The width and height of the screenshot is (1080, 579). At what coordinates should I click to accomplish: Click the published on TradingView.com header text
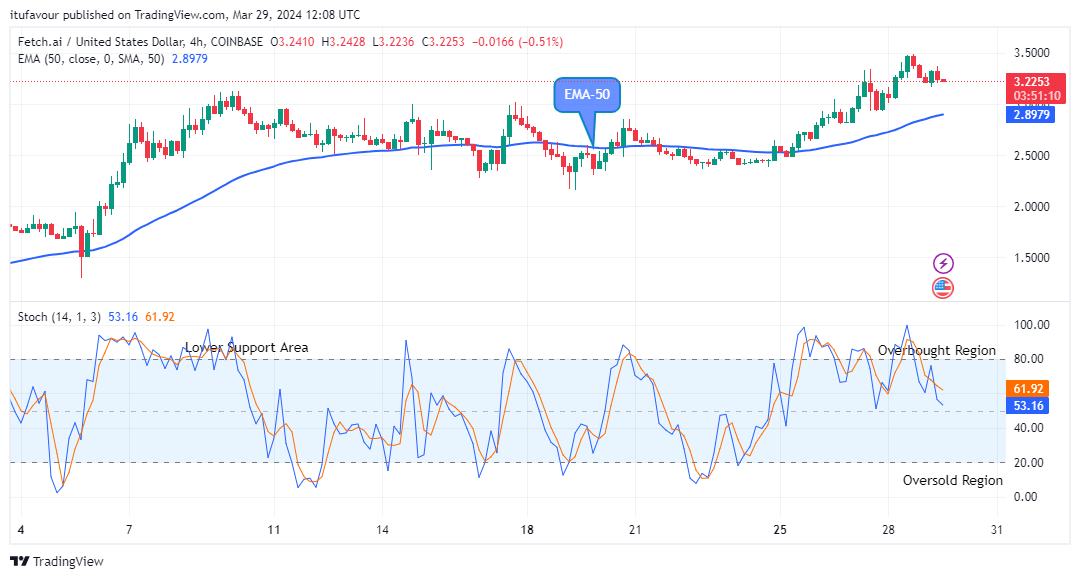[185, 14]
